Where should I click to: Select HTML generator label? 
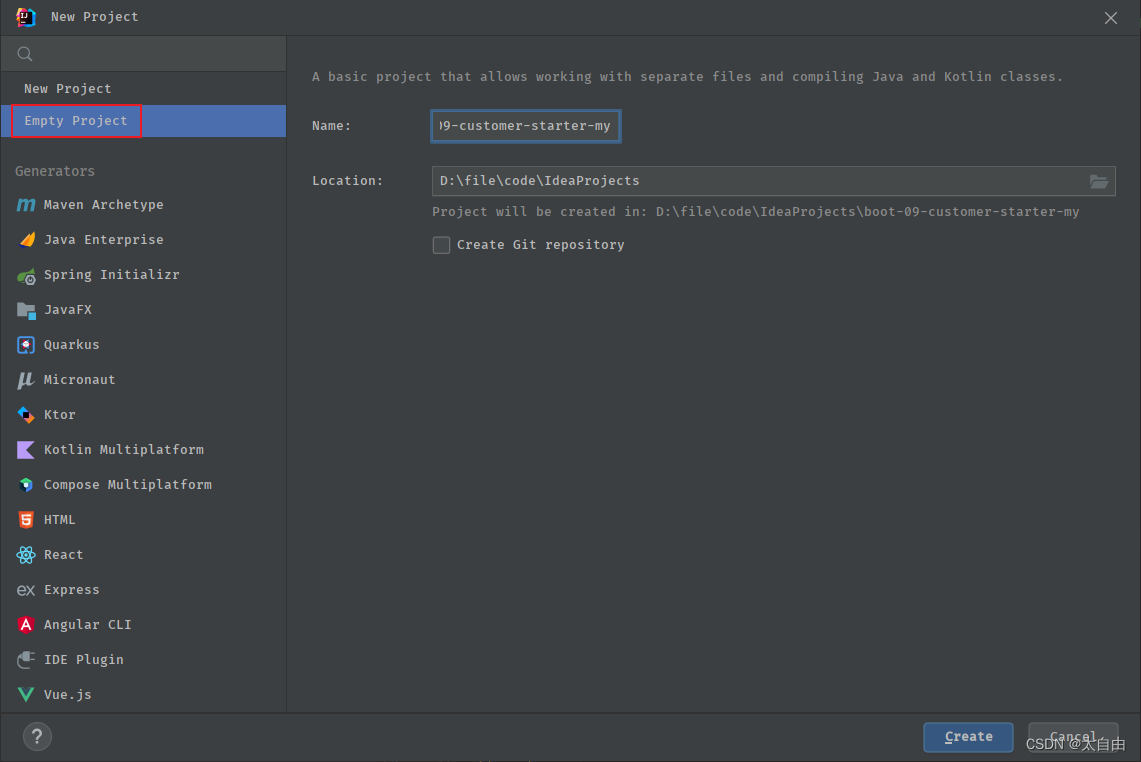click(60, 520)
